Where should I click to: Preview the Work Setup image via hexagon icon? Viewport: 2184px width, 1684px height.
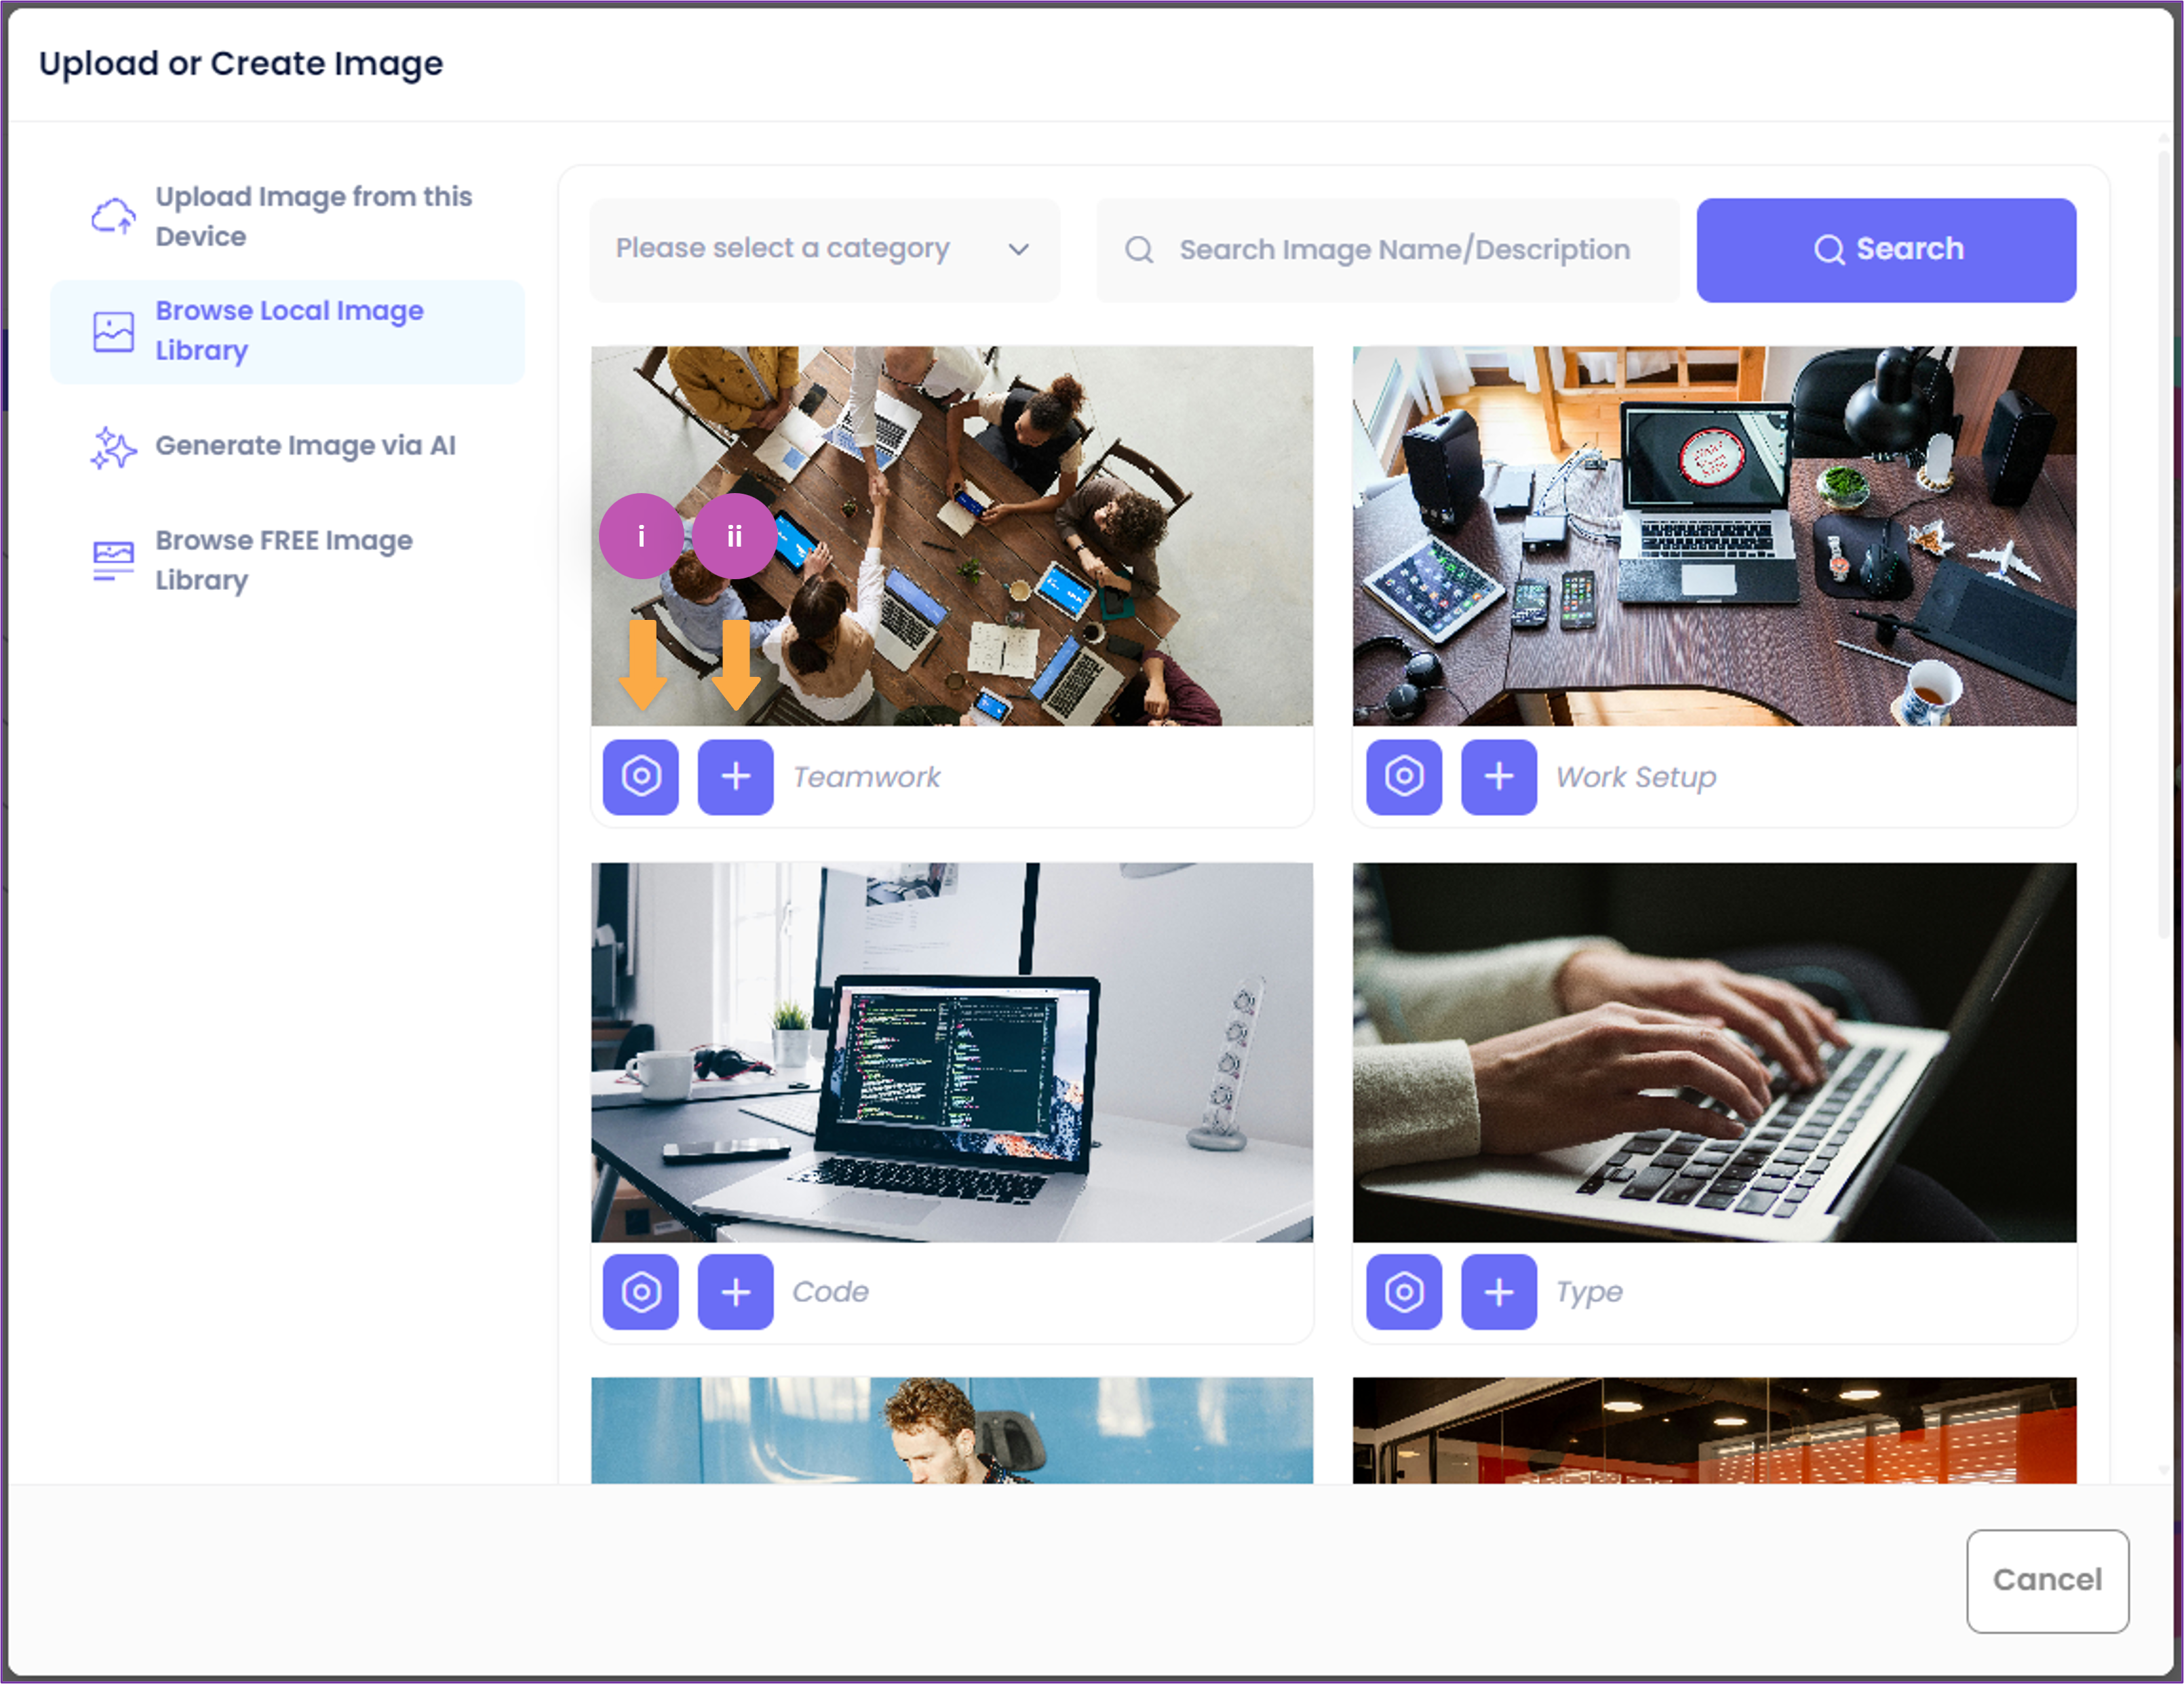click(1404, 777)
